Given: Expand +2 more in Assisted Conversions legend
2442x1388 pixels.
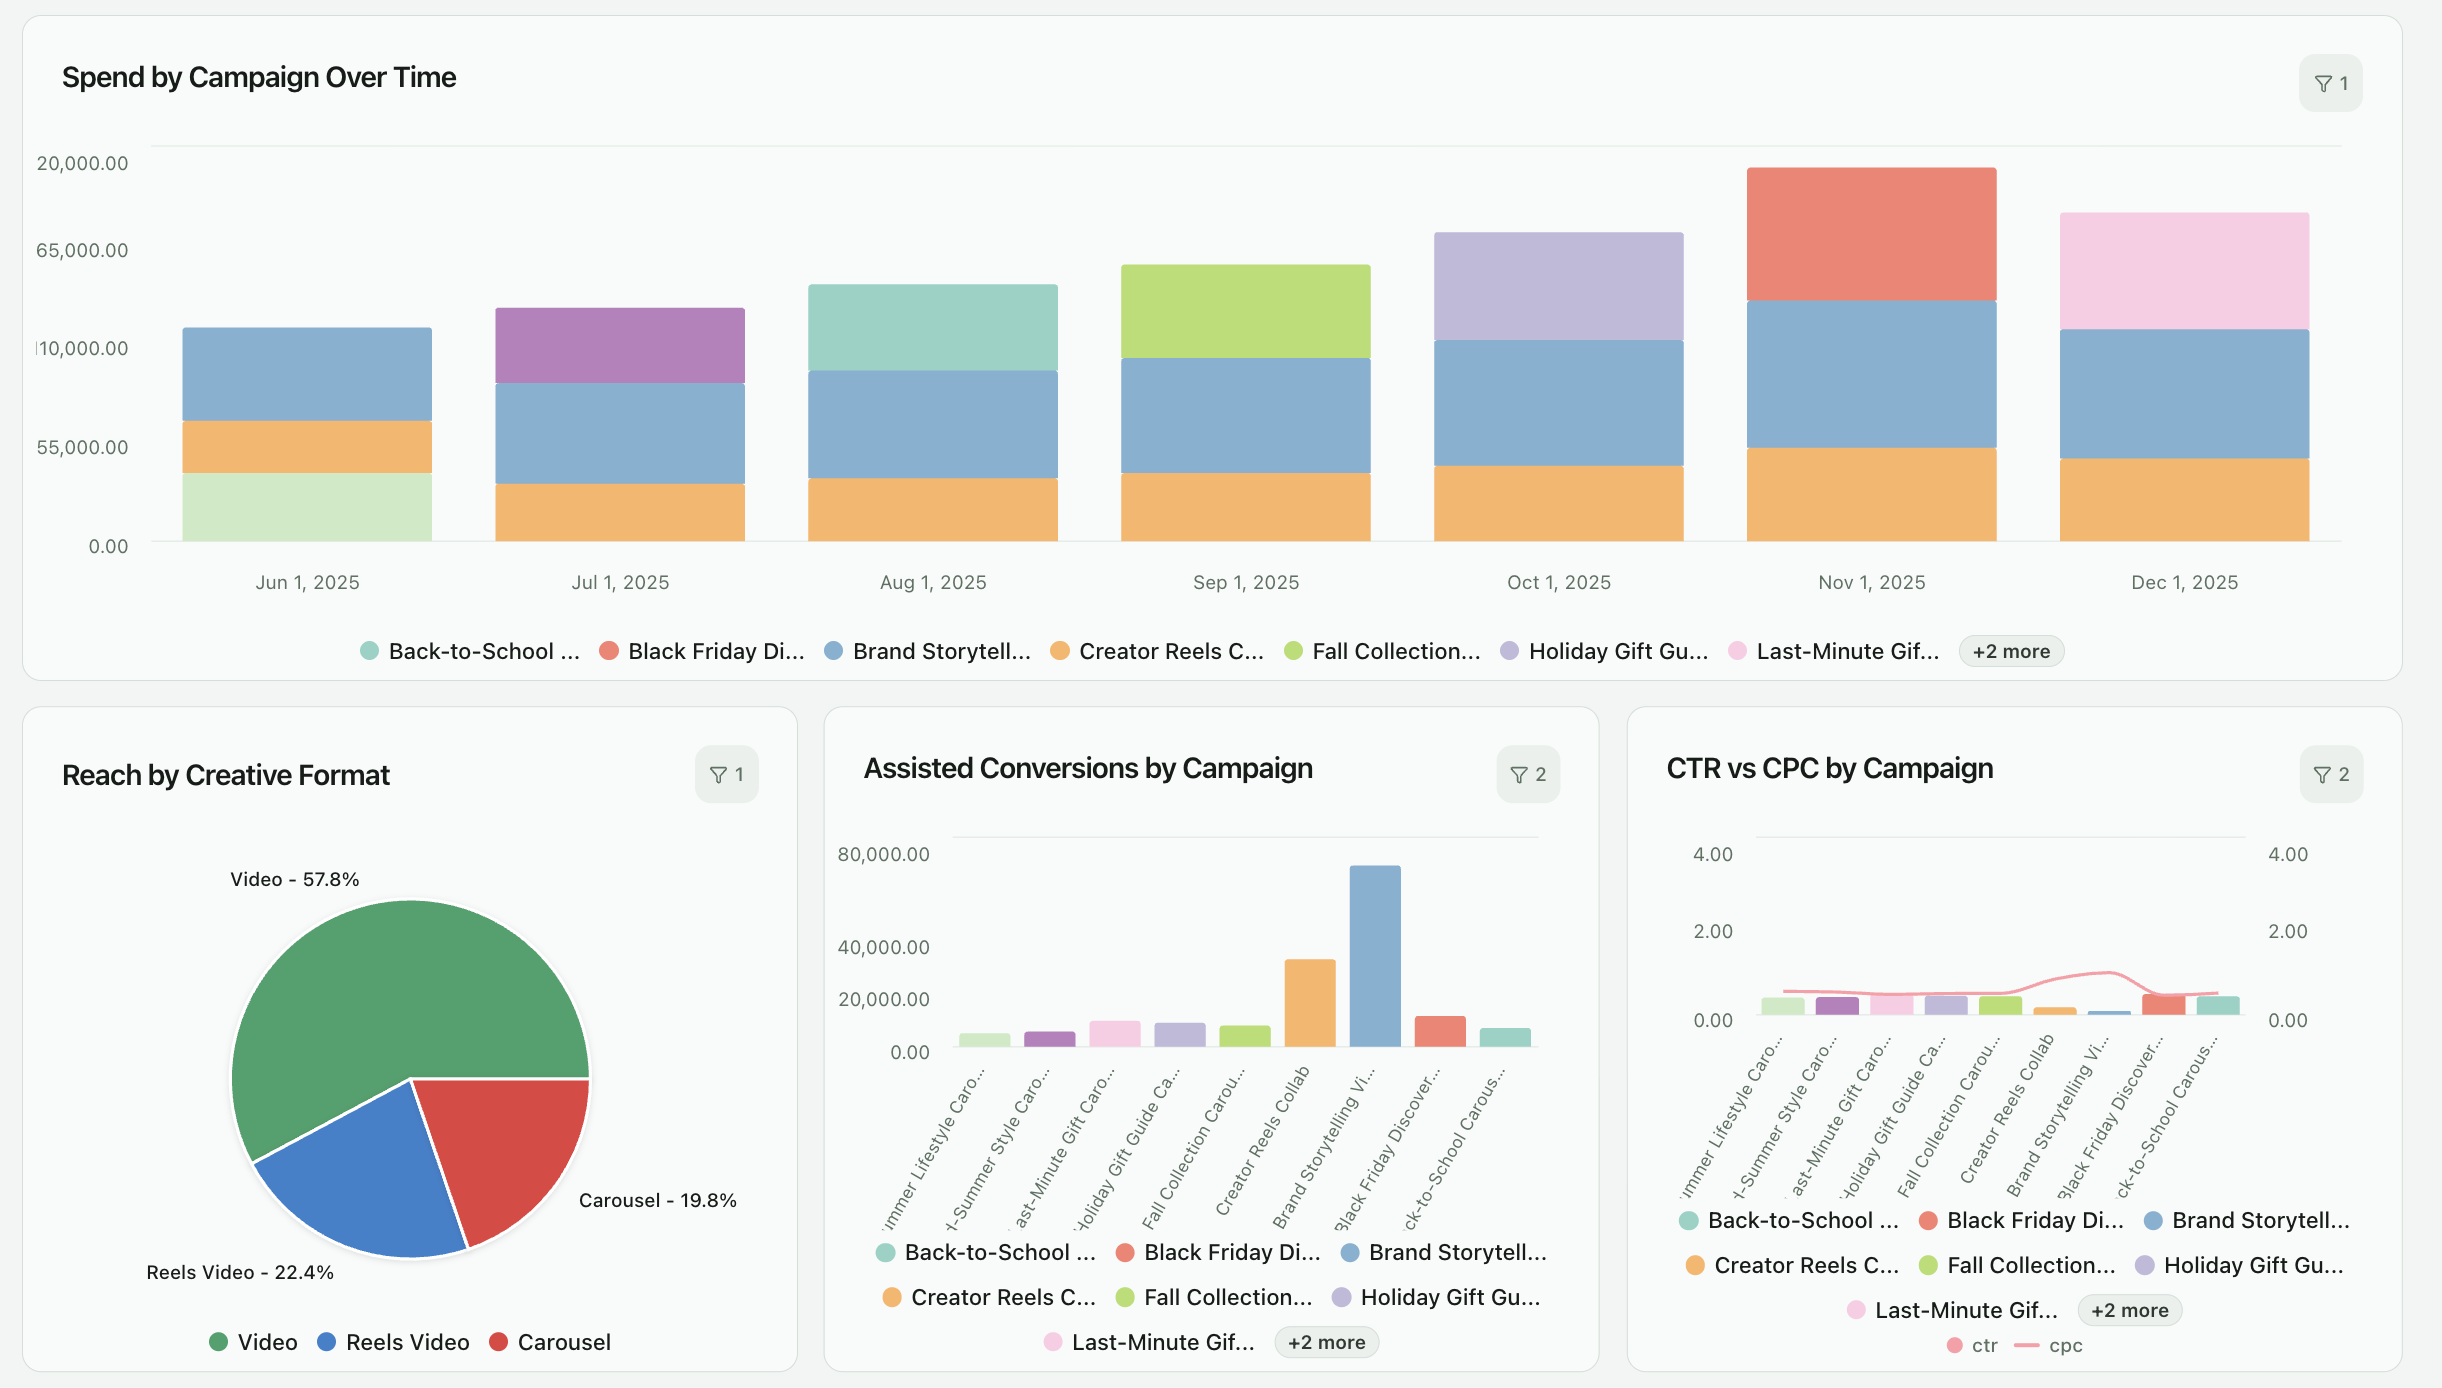Looking at the screenshot, I should pos(1326,1342).
